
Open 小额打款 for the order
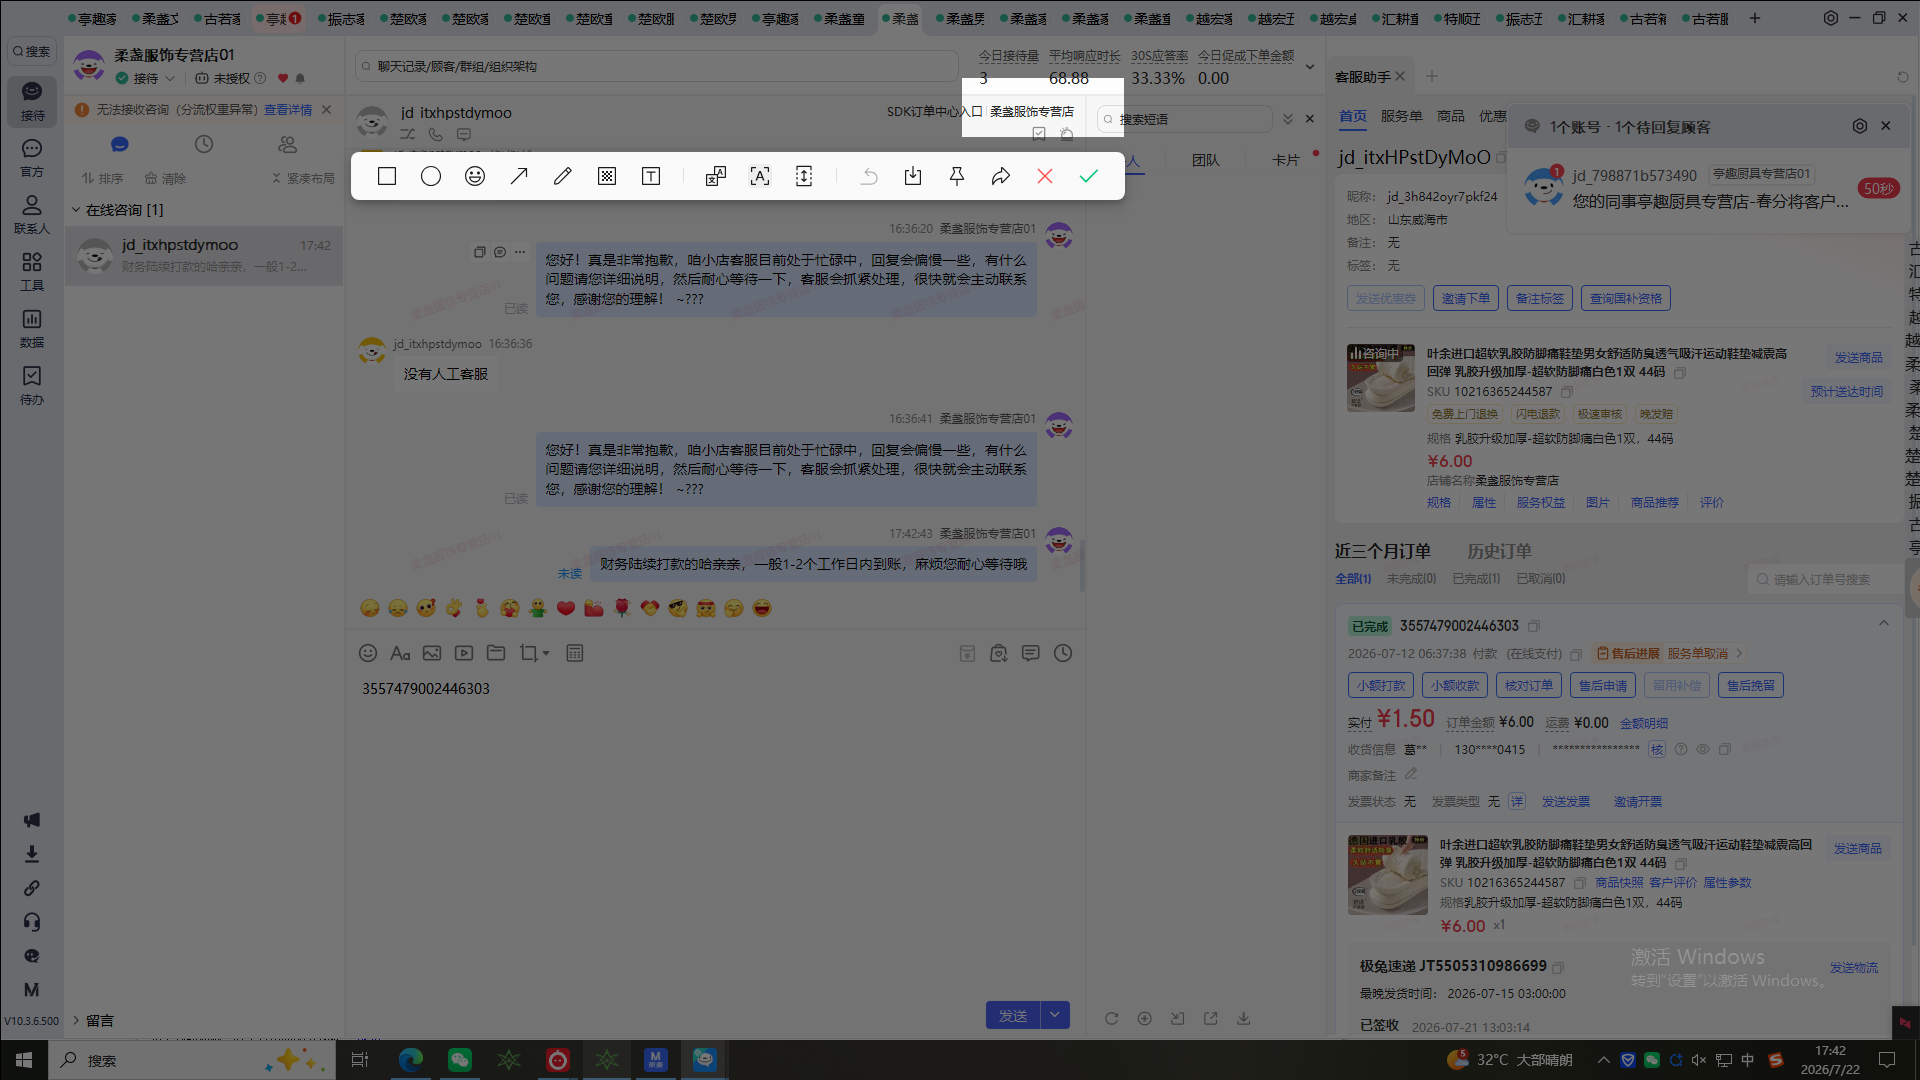[1381, 685]
